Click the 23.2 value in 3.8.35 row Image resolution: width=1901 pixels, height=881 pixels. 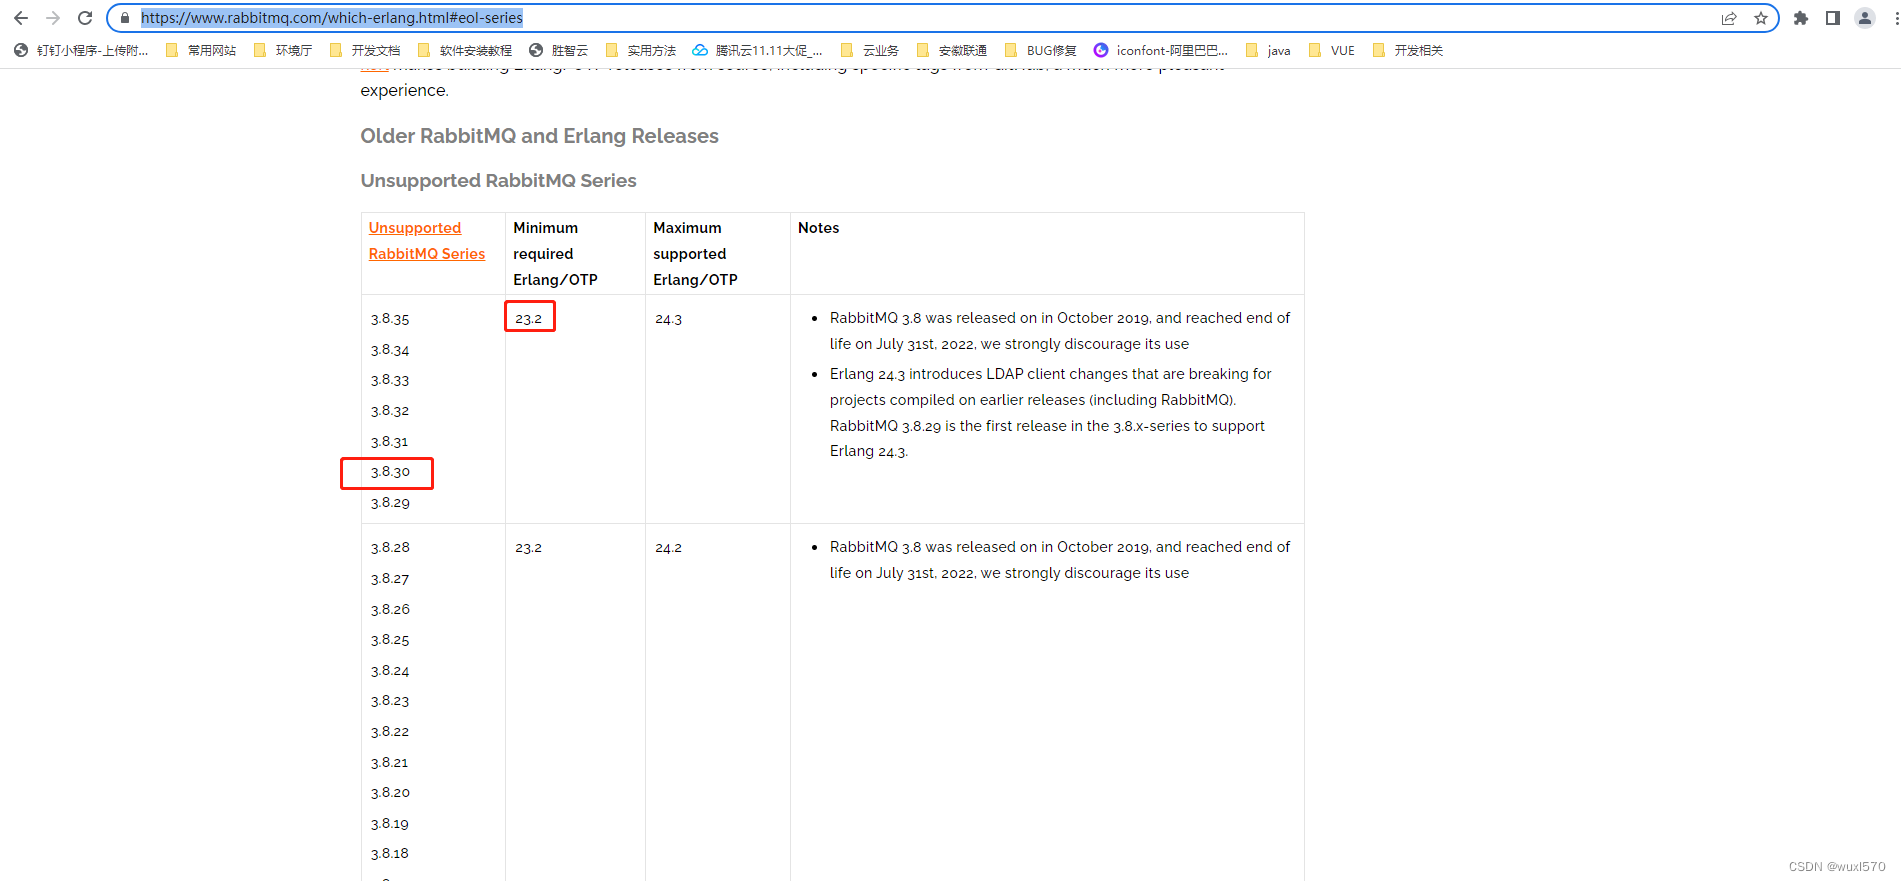tap(529, 319)
